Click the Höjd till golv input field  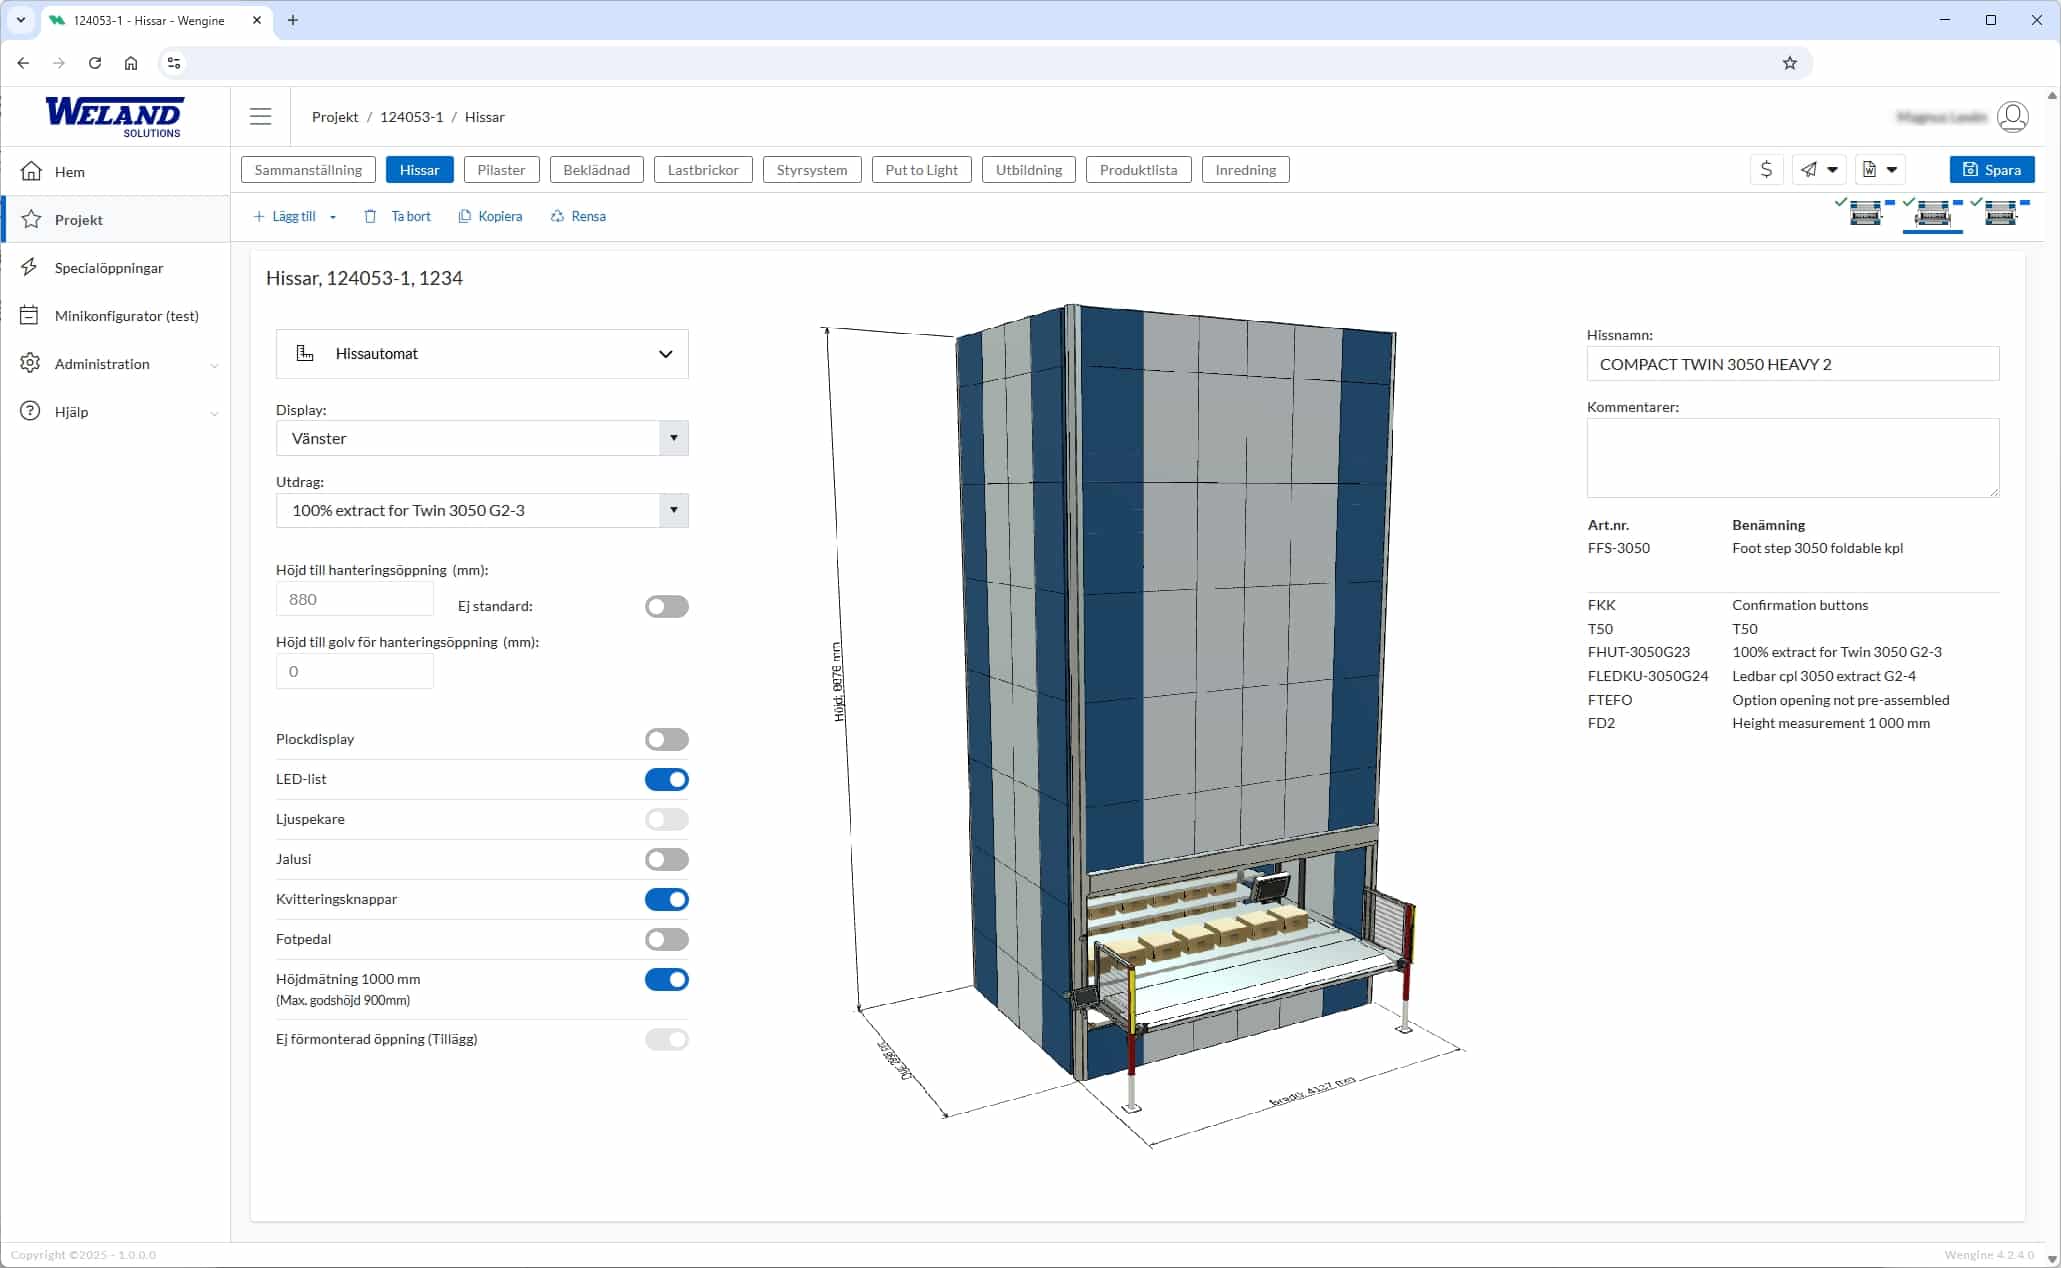tap(355, 671)
